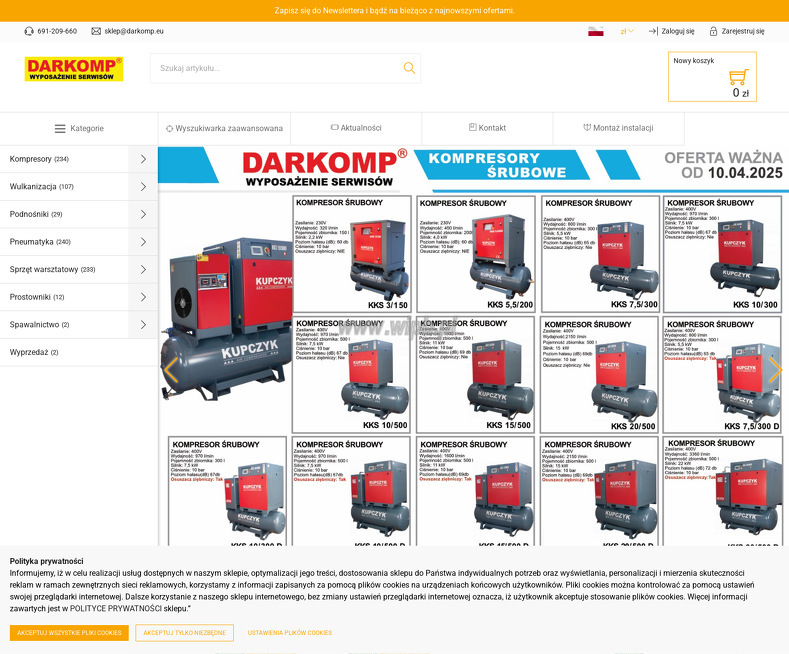This screenshot has height=654, width=789.
Task: Click the 691-209-660 phone number
Action: click(57, 31)
